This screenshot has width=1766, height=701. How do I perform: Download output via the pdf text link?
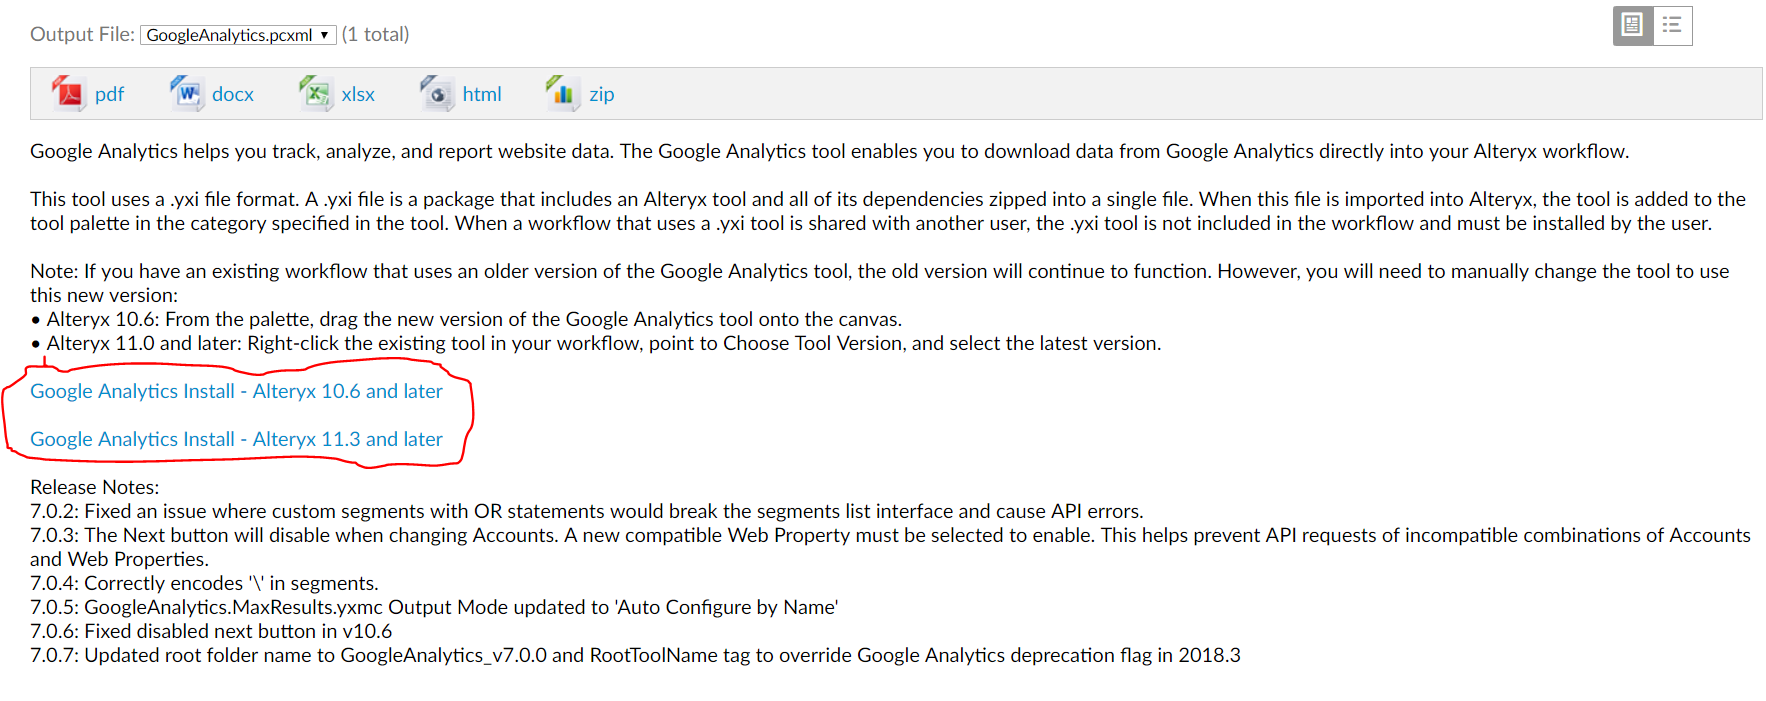point(109,94)
